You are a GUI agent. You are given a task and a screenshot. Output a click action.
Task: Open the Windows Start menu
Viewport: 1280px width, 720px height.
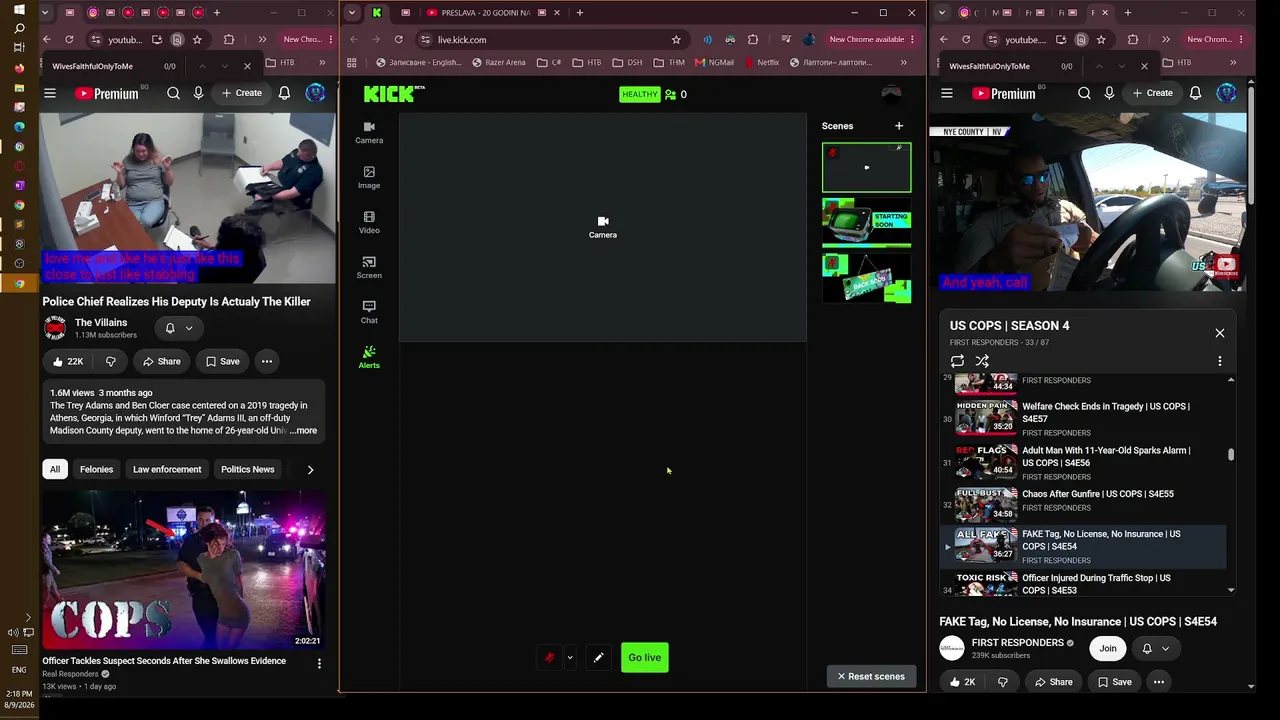pos(19,9)
